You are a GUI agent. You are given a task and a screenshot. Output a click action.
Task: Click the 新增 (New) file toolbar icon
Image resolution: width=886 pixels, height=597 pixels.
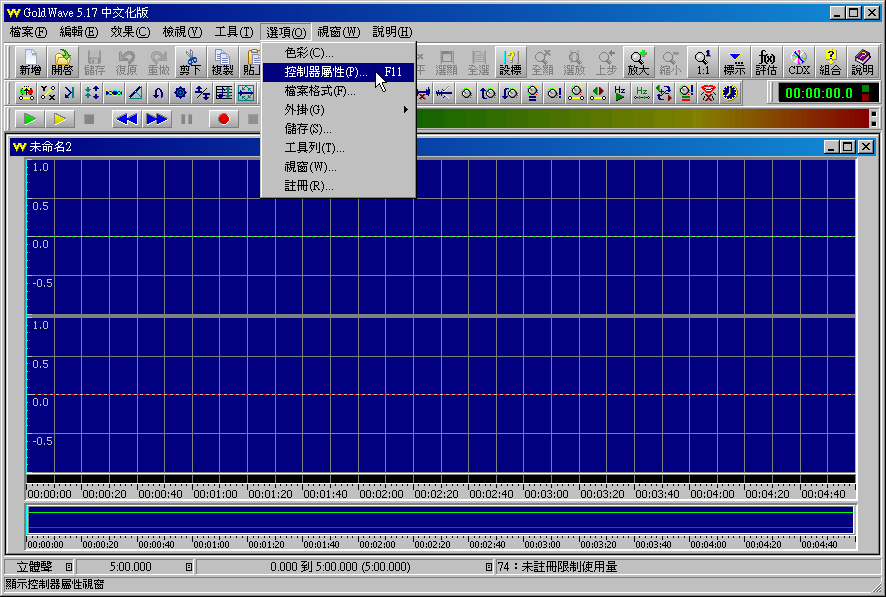31,62
